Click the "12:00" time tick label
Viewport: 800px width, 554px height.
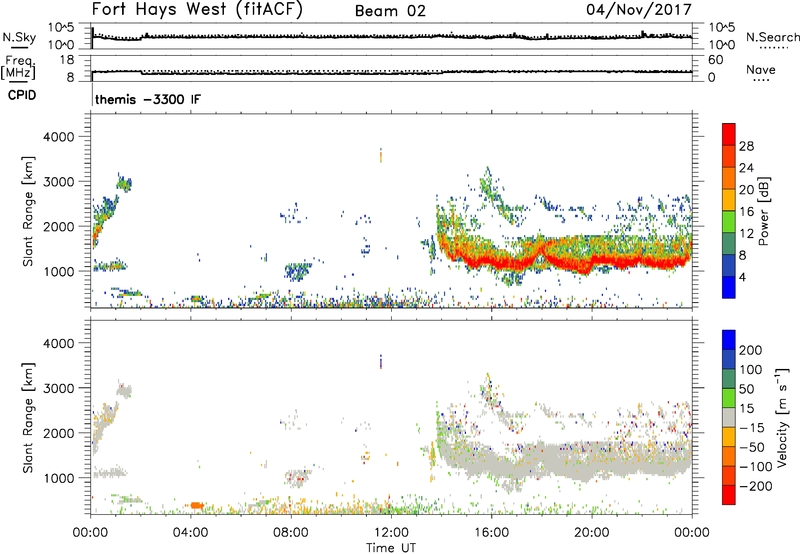pos(391,533)
